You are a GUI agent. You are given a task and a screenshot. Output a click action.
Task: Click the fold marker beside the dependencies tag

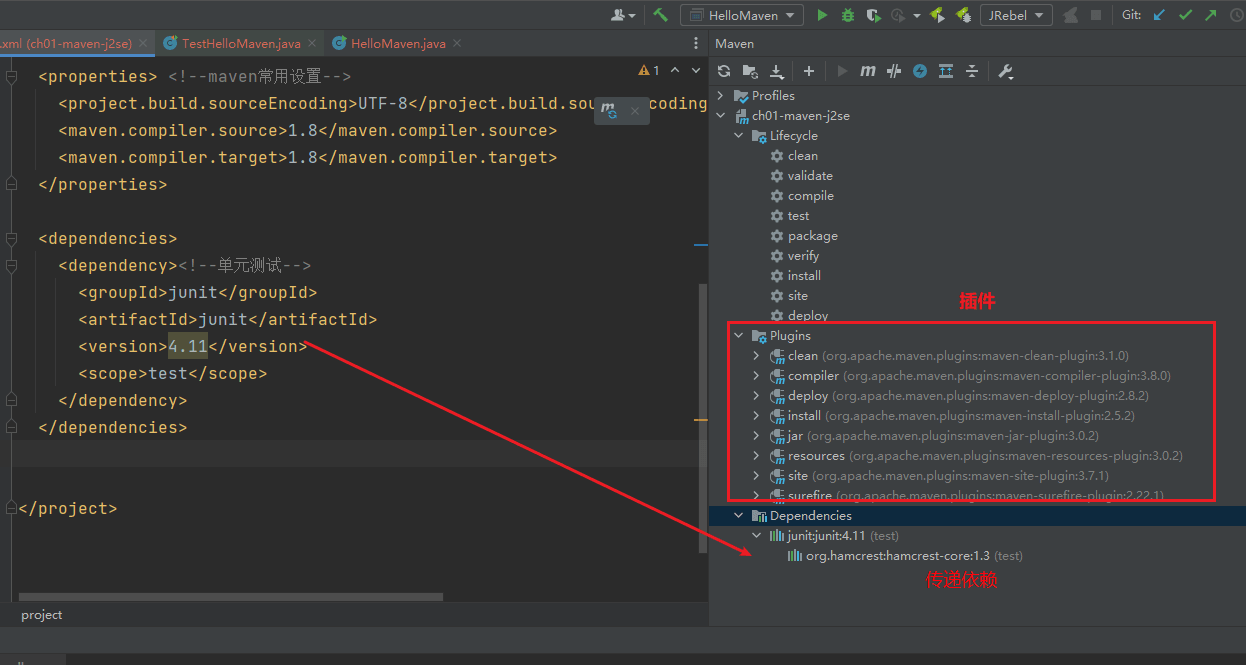(11, 239)
